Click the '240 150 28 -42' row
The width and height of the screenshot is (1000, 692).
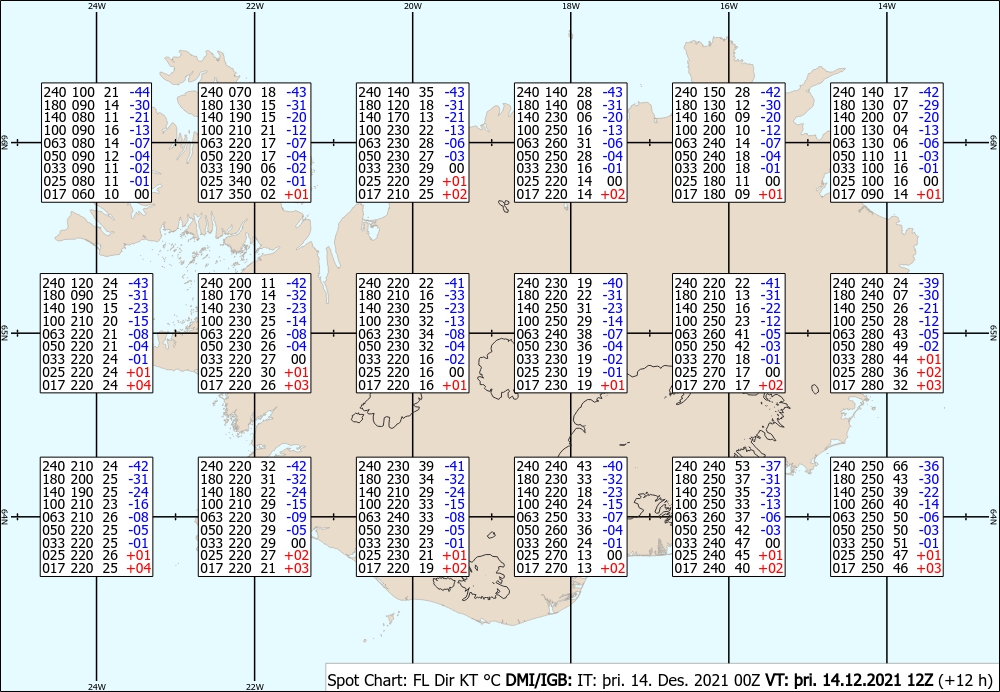[x=729, y=92]
